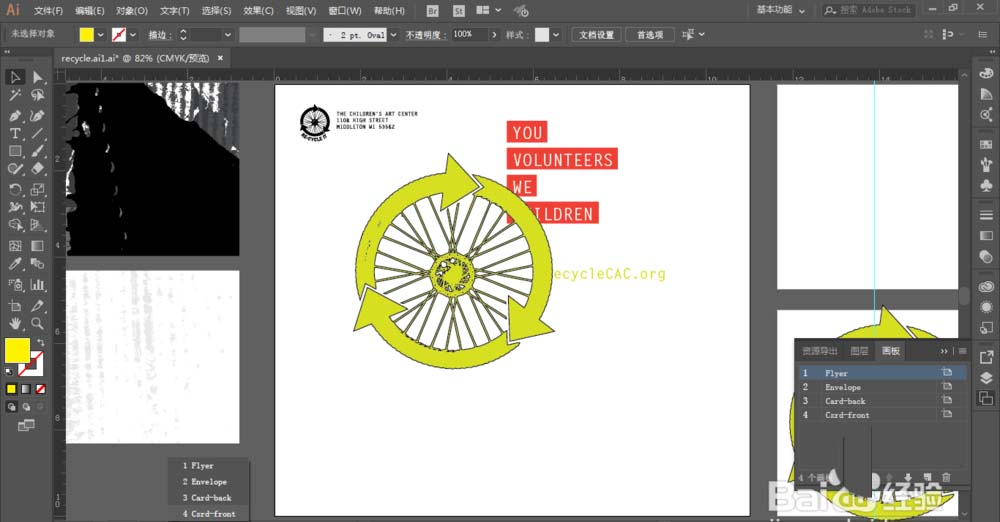Open the 2 pt. Oval brush dropdown
Image resolution: width=1000 pixels, height=522 pixels.
[x=391, y=34]
